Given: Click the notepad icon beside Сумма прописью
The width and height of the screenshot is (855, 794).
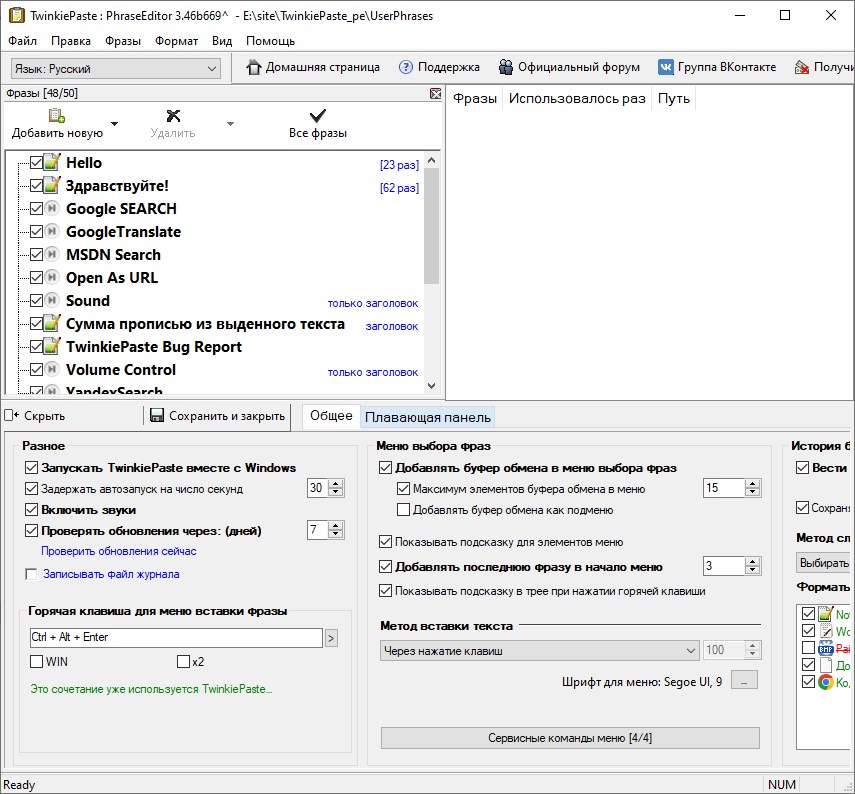Looking at the screenshot, I should point(52,323).
